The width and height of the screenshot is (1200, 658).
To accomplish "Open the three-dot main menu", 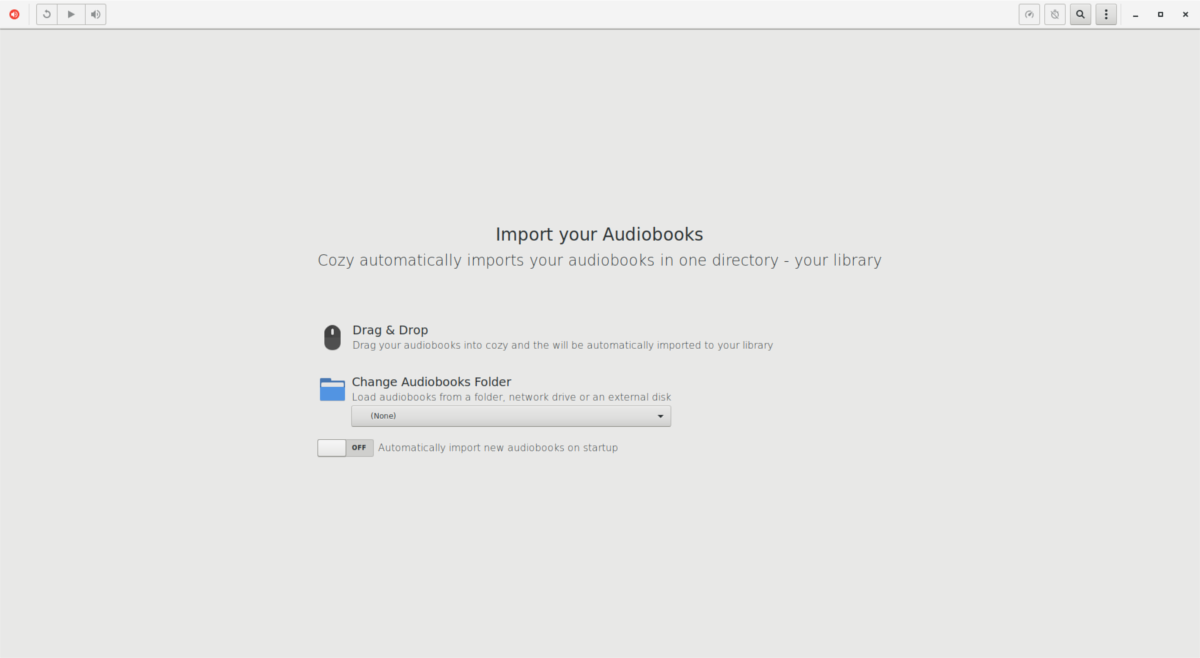I will pyautogui.click(x=1106, y=15).
